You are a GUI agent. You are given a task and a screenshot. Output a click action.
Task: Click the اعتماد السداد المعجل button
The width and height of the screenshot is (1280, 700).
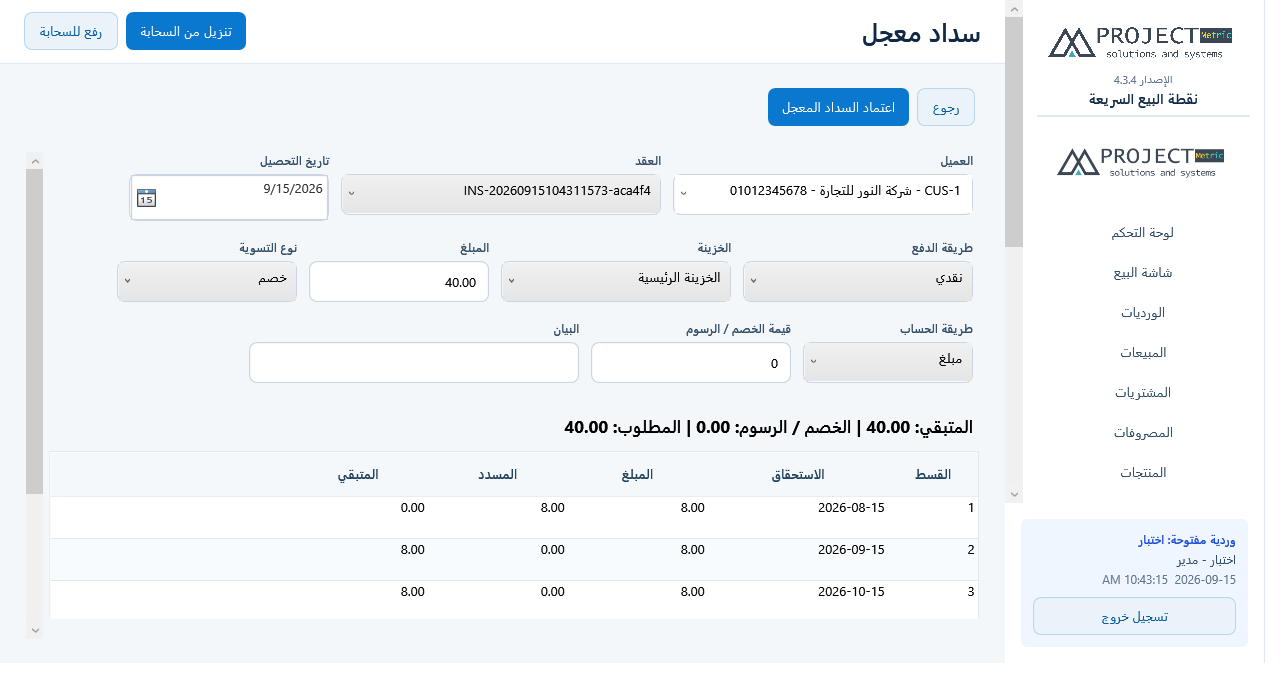pos(838,107)
